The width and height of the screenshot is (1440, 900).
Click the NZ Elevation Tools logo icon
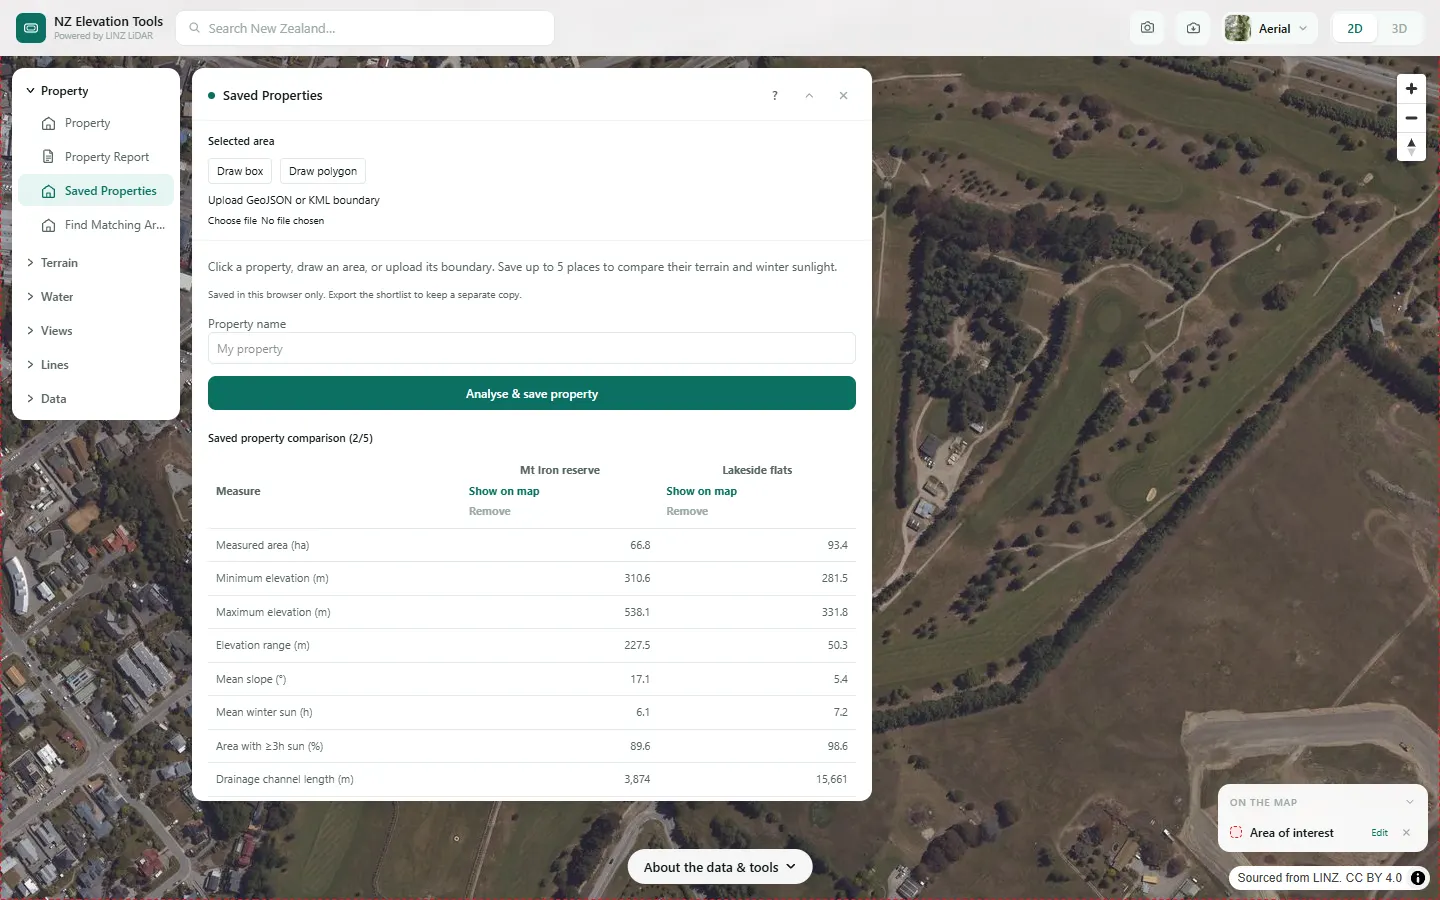point(31,28)
